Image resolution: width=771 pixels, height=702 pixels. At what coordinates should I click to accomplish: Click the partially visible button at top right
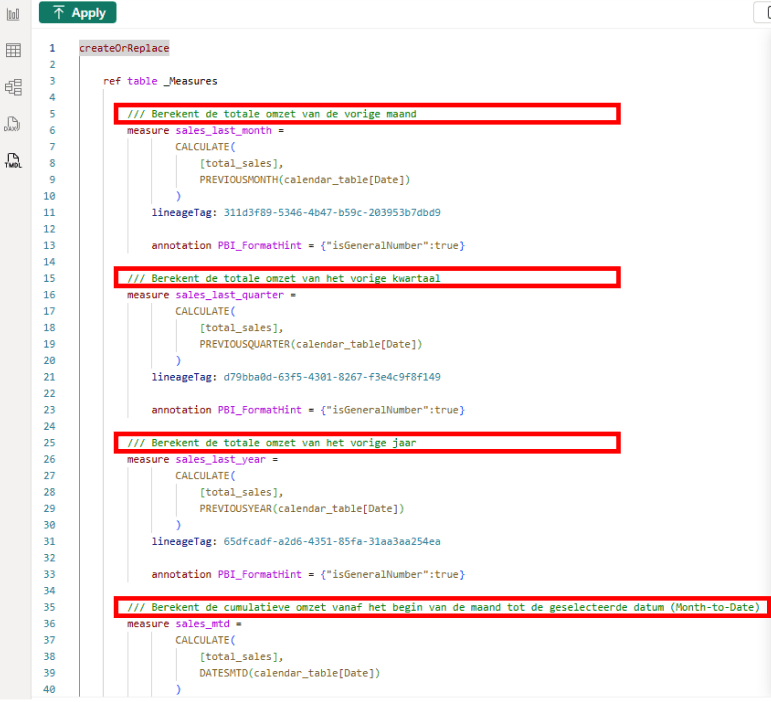(762, 13)
